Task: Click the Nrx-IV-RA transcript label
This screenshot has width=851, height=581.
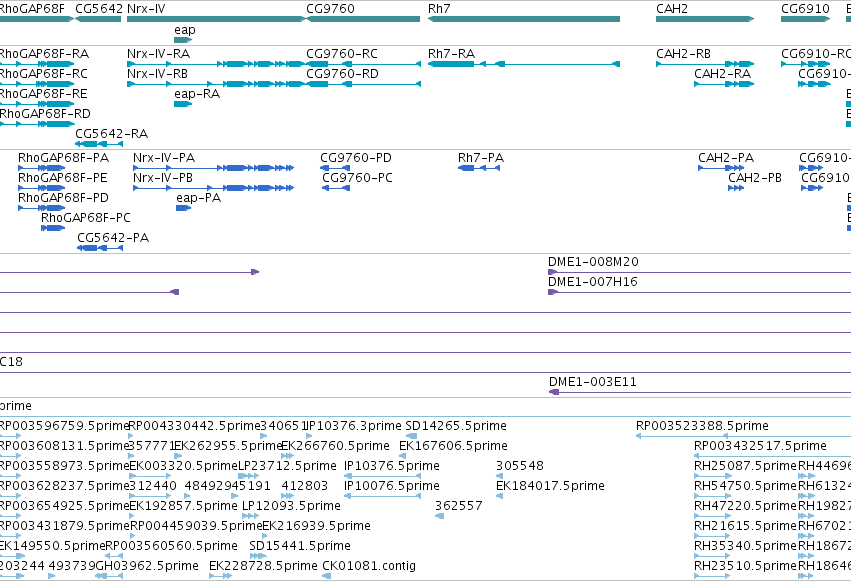Action: 158,54
